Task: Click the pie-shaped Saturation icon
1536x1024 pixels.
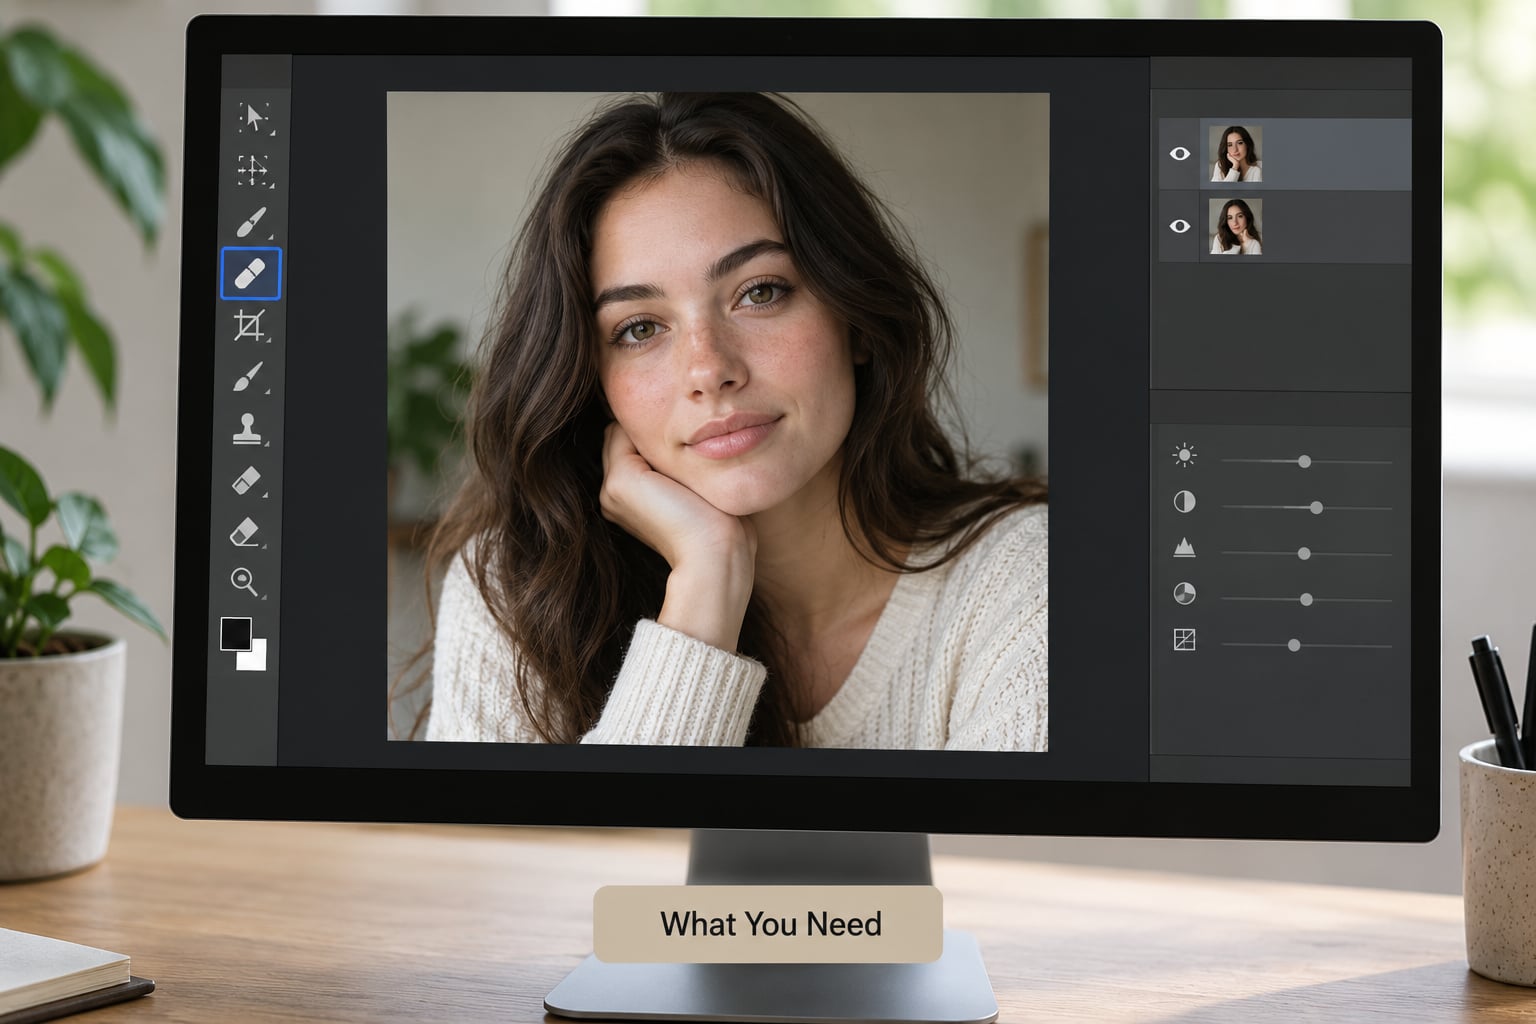Action: click(x=1184, y=594)
